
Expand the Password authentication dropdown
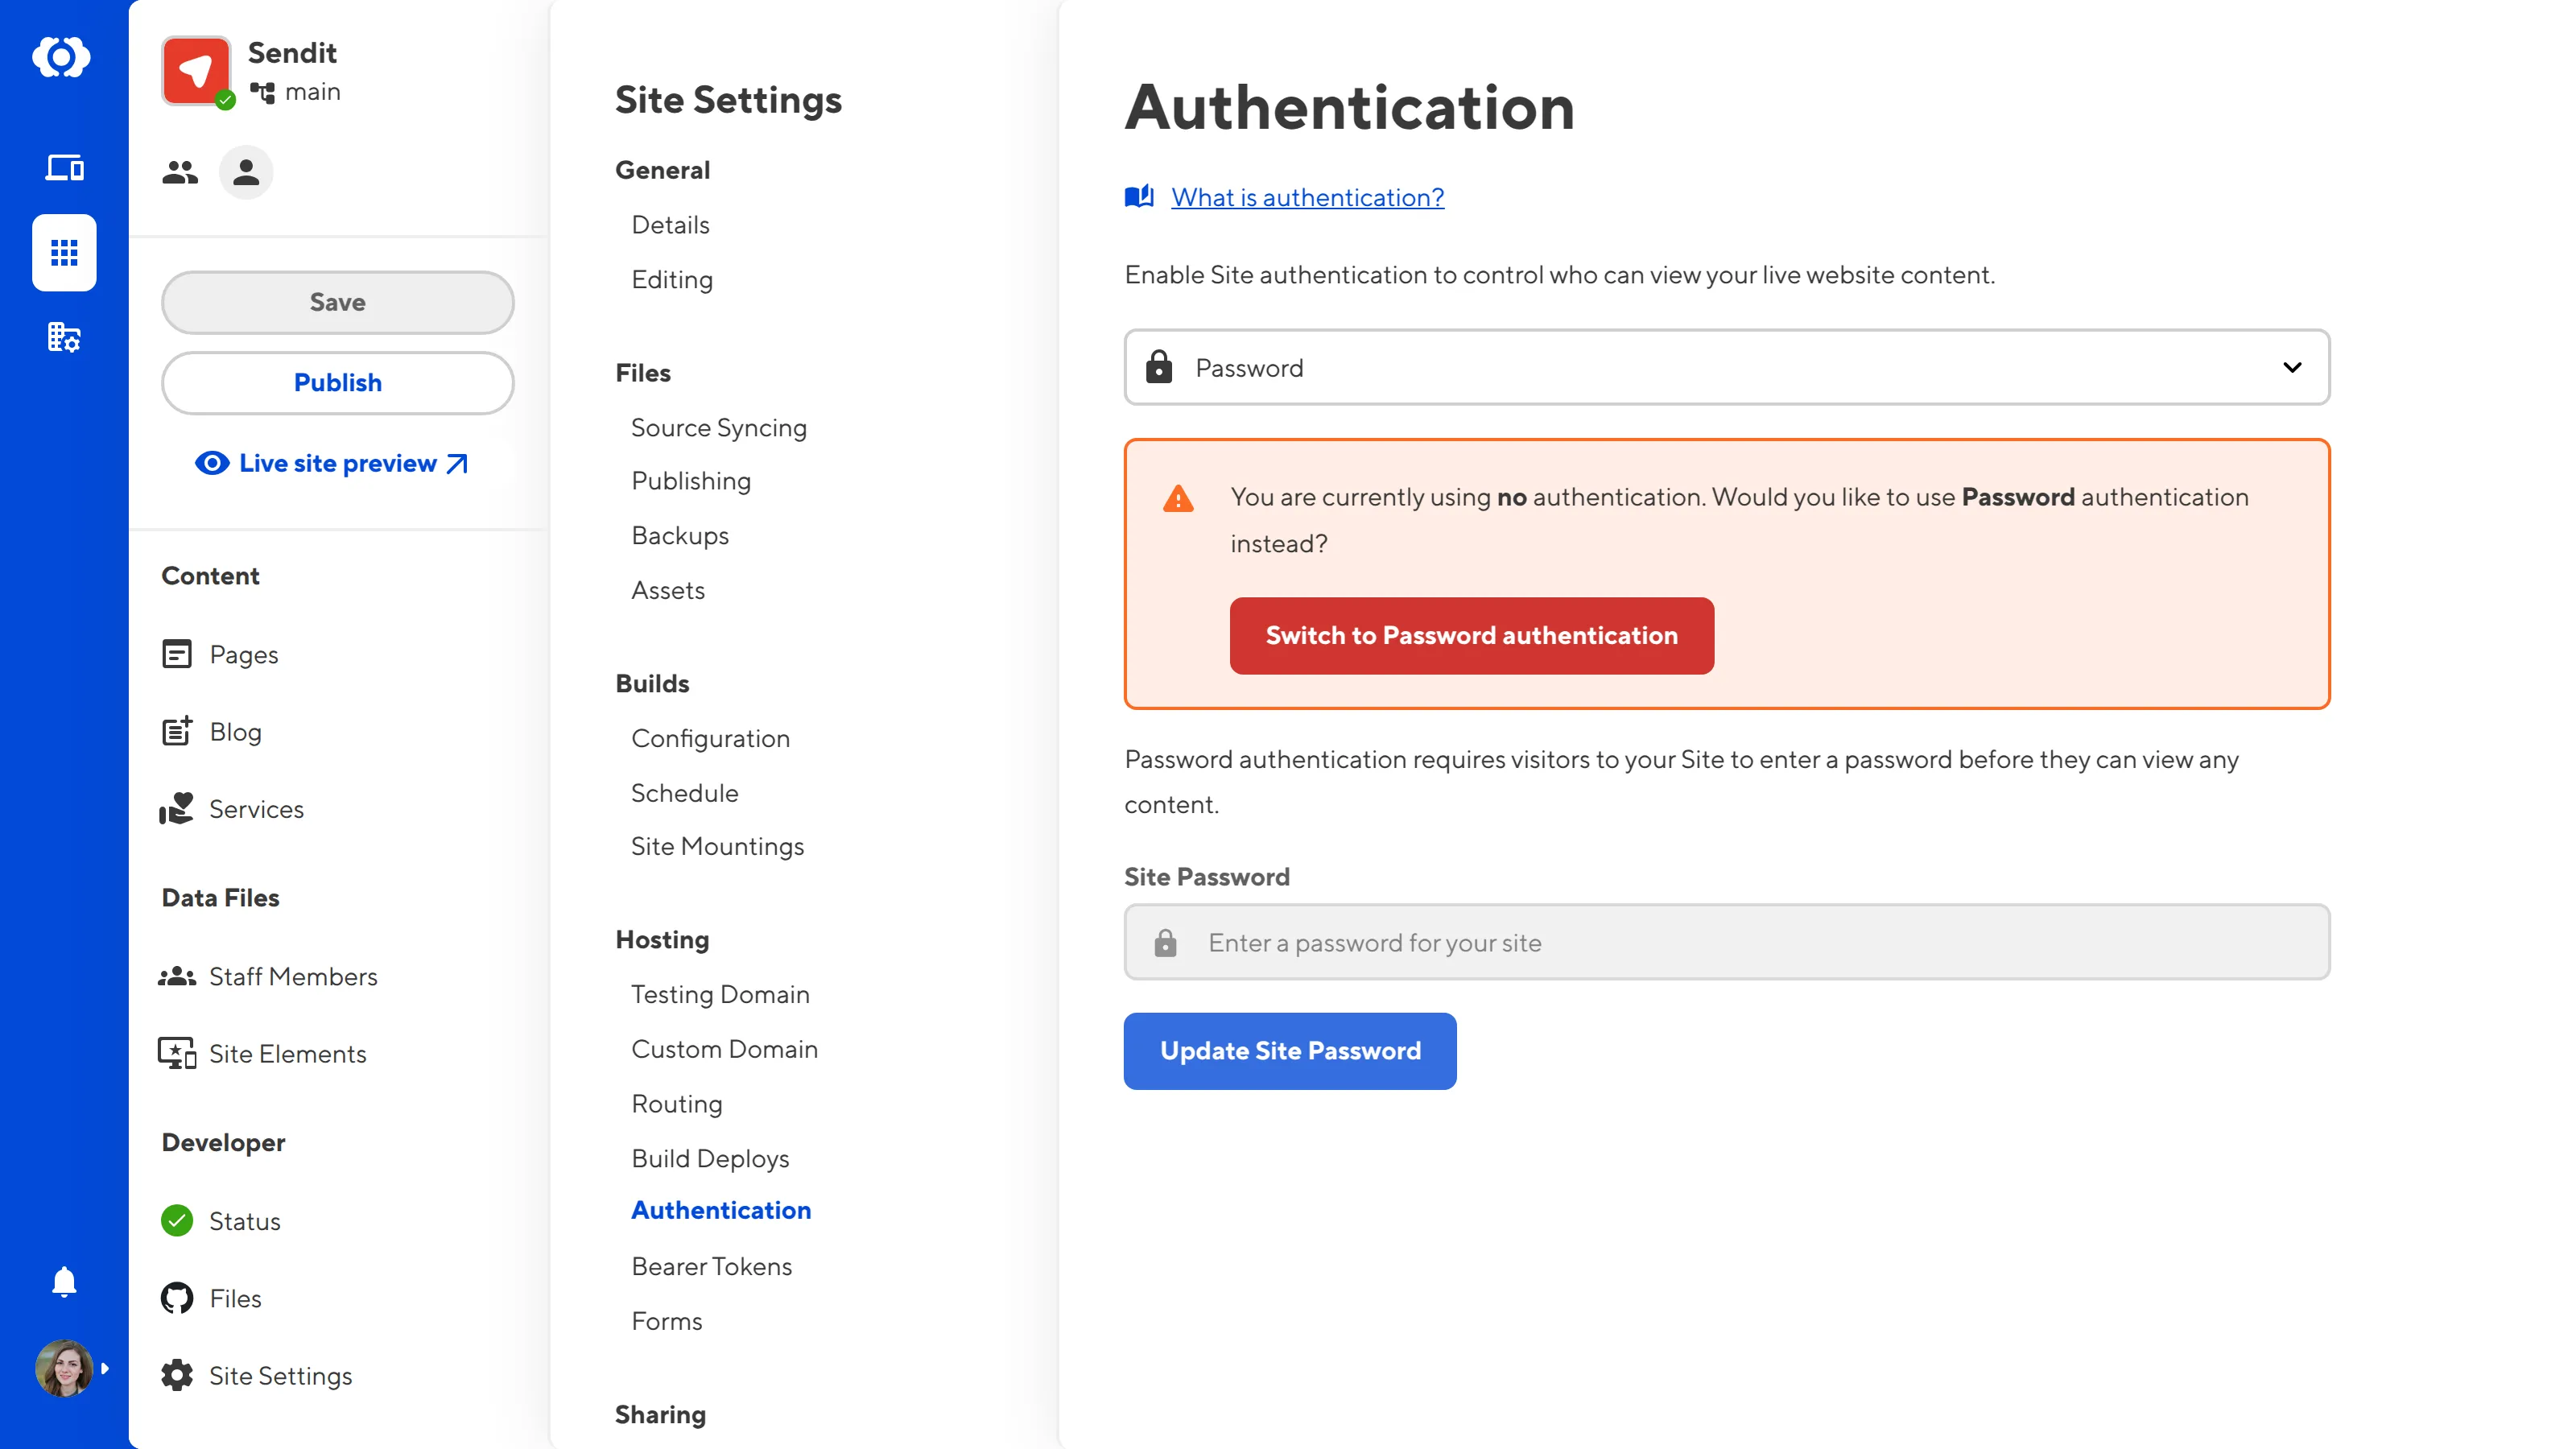point(2289,366)
